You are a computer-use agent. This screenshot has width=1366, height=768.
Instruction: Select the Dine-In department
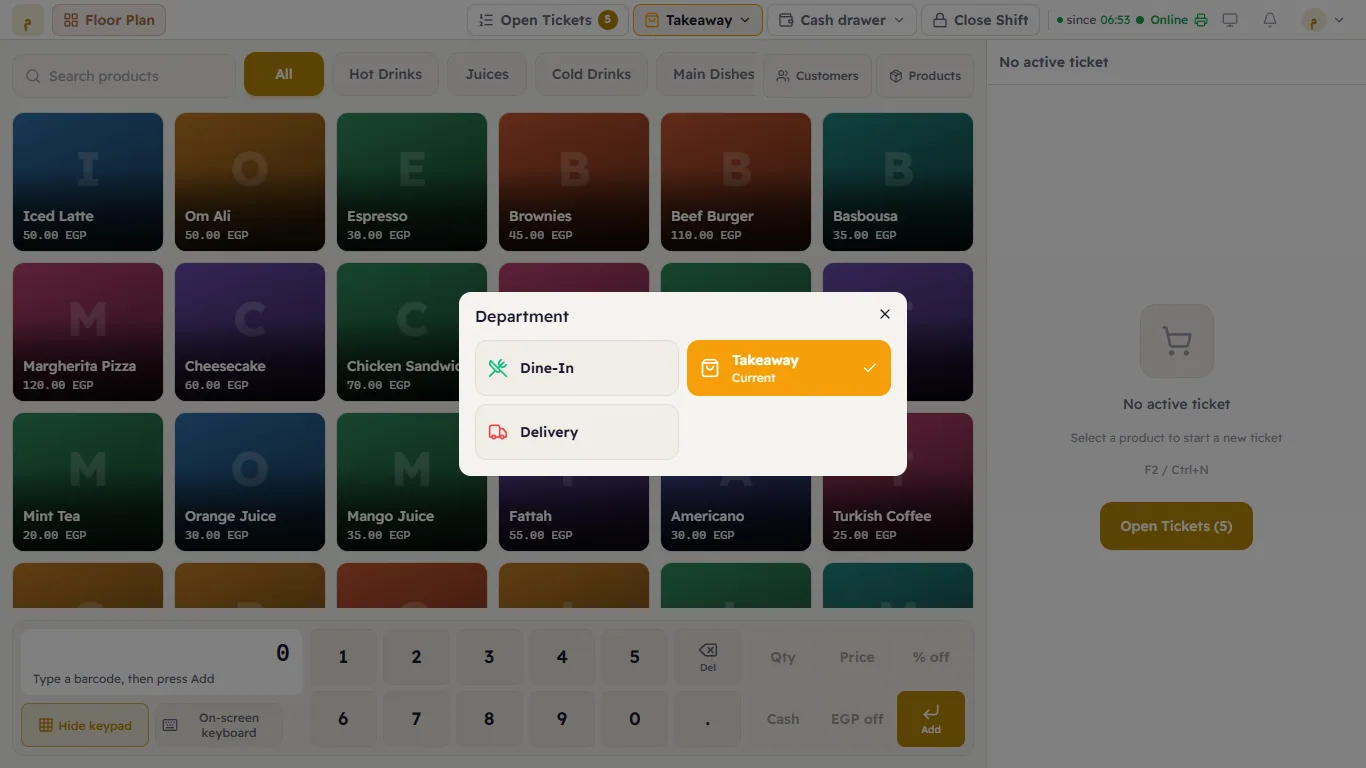pyautogui.click(x=577, y=368)
